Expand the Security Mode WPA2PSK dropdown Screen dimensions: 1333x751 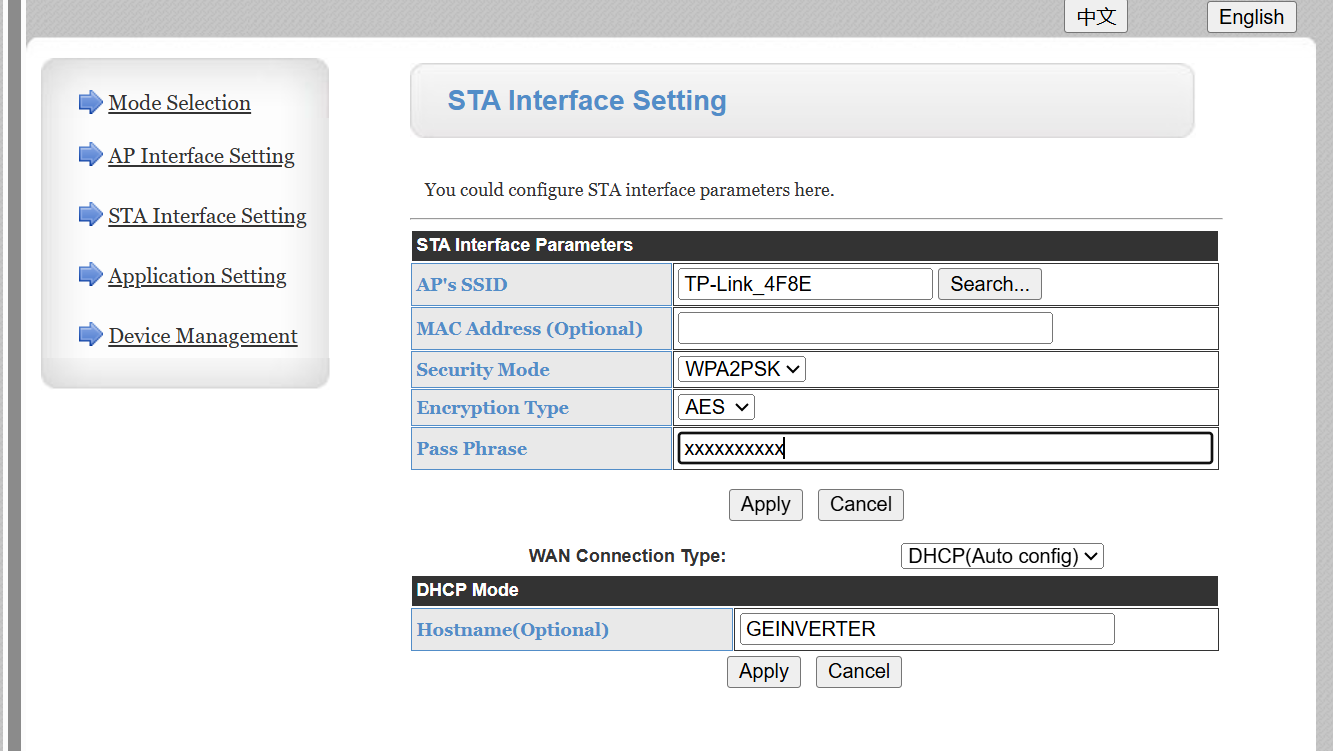click(741, 369)
